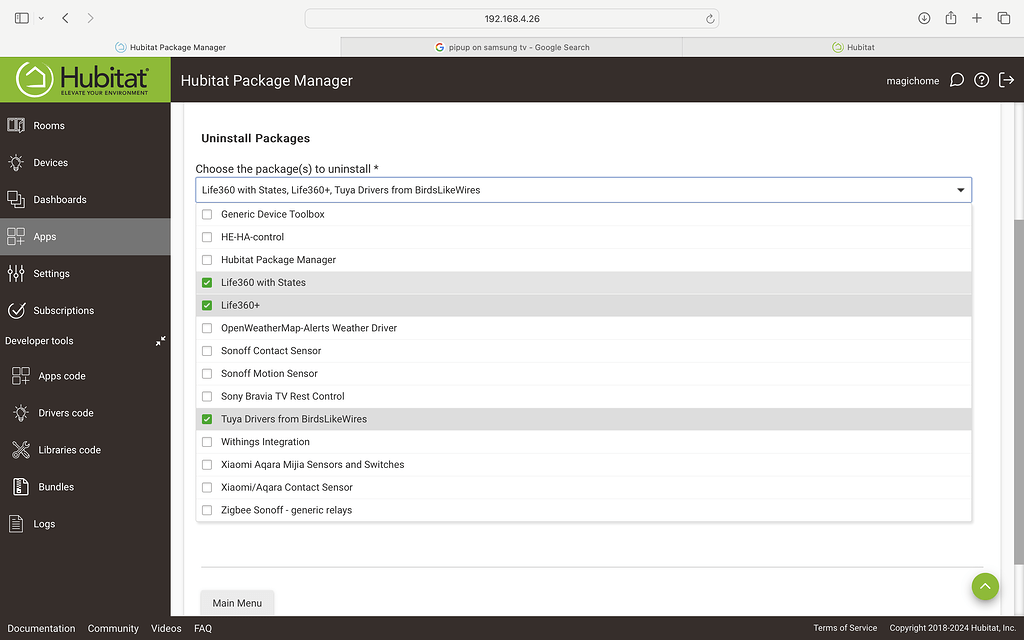The width and height of the screenshot is (1024, 640).
Task: Open the Documentation link in the footer
Action: pyautogui.click(x=41, y=628)
